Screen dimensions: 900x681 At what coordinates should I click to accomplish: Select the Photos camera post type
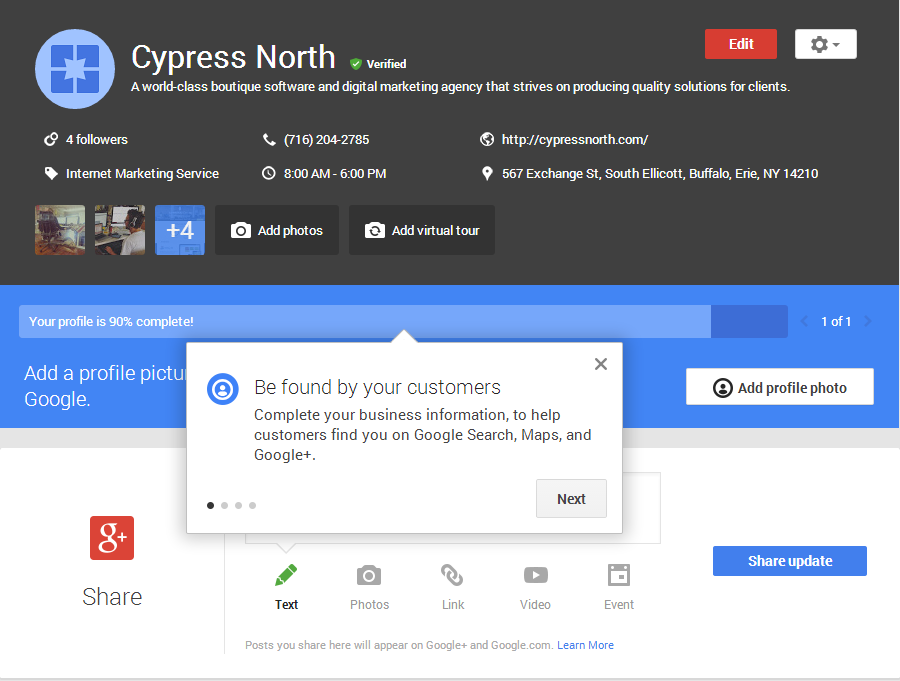[x=369, y=575]
